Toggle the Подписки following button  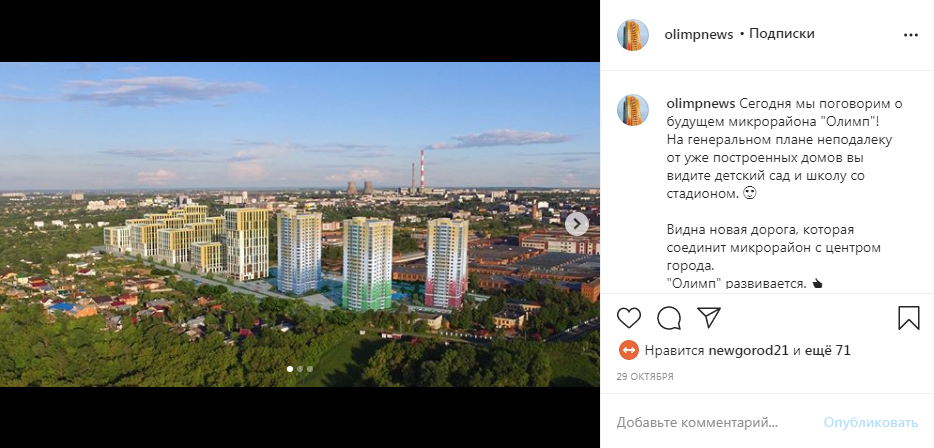click(782, 34)
